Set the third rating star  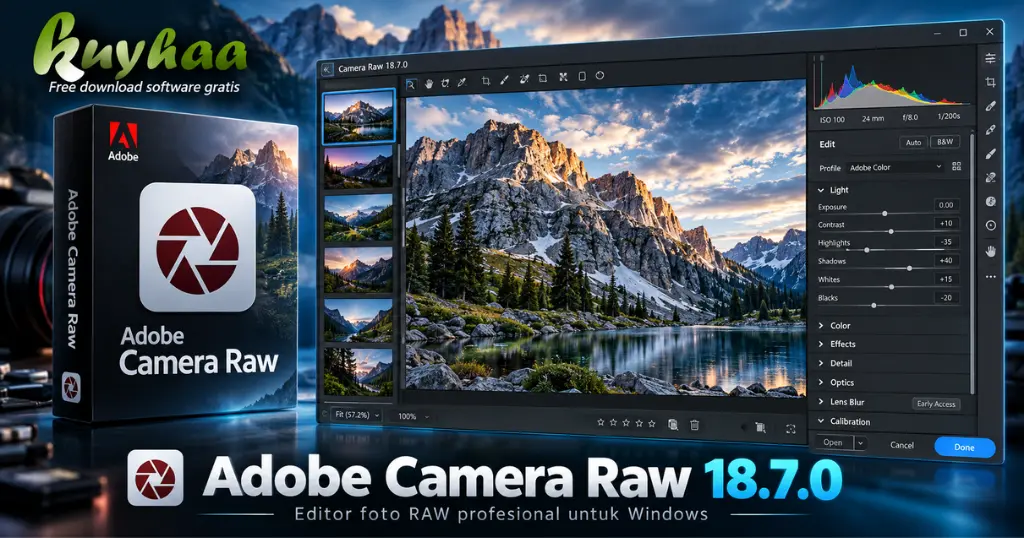(x=626, y=423)
